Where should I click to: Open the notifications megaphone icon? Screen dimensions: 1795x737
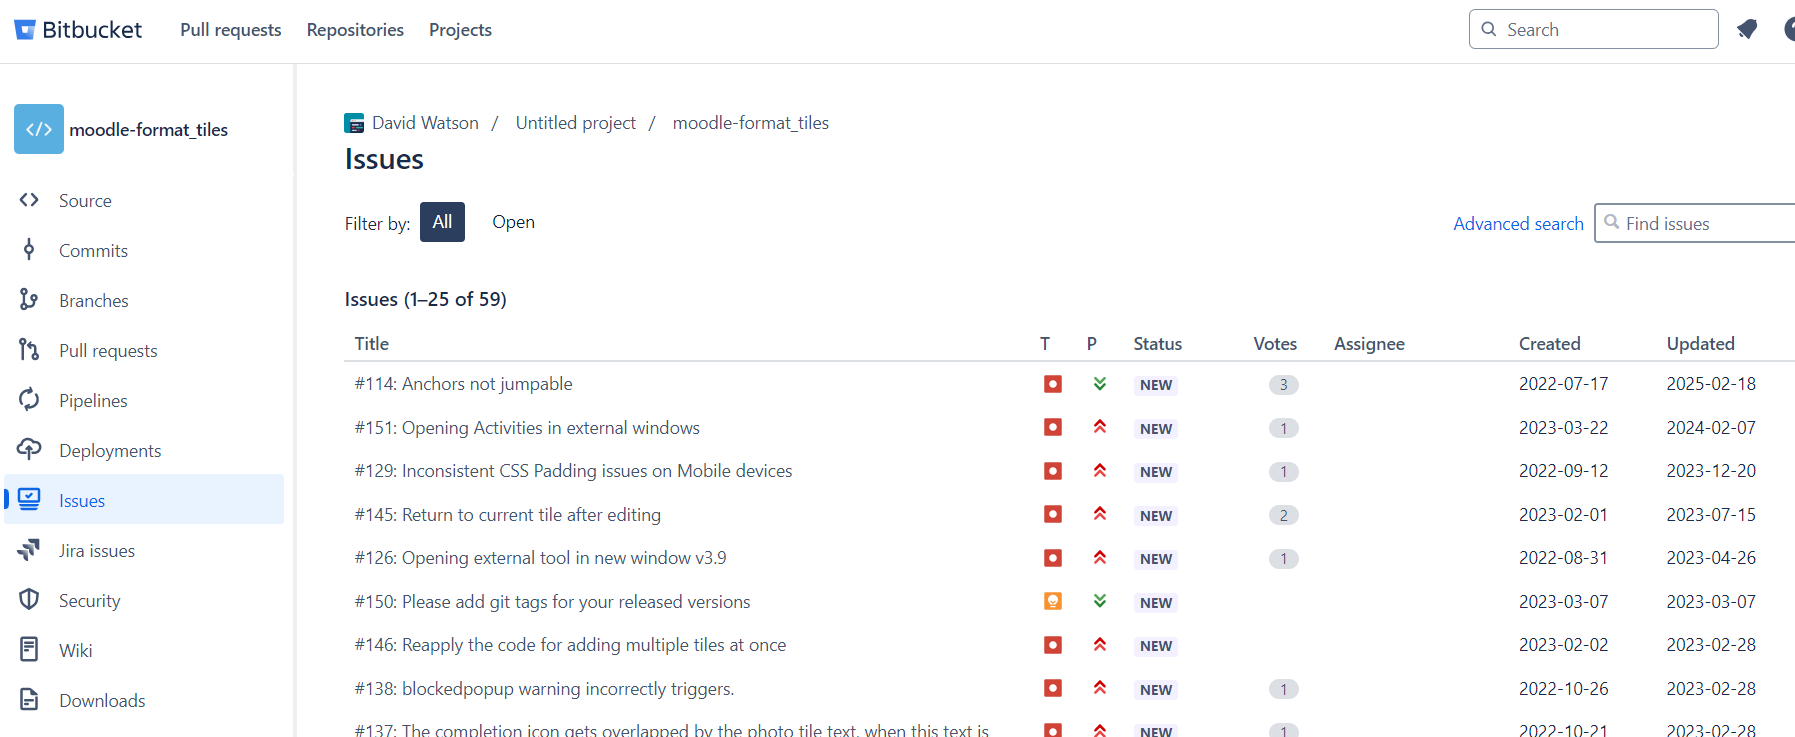click(1747, 29)
